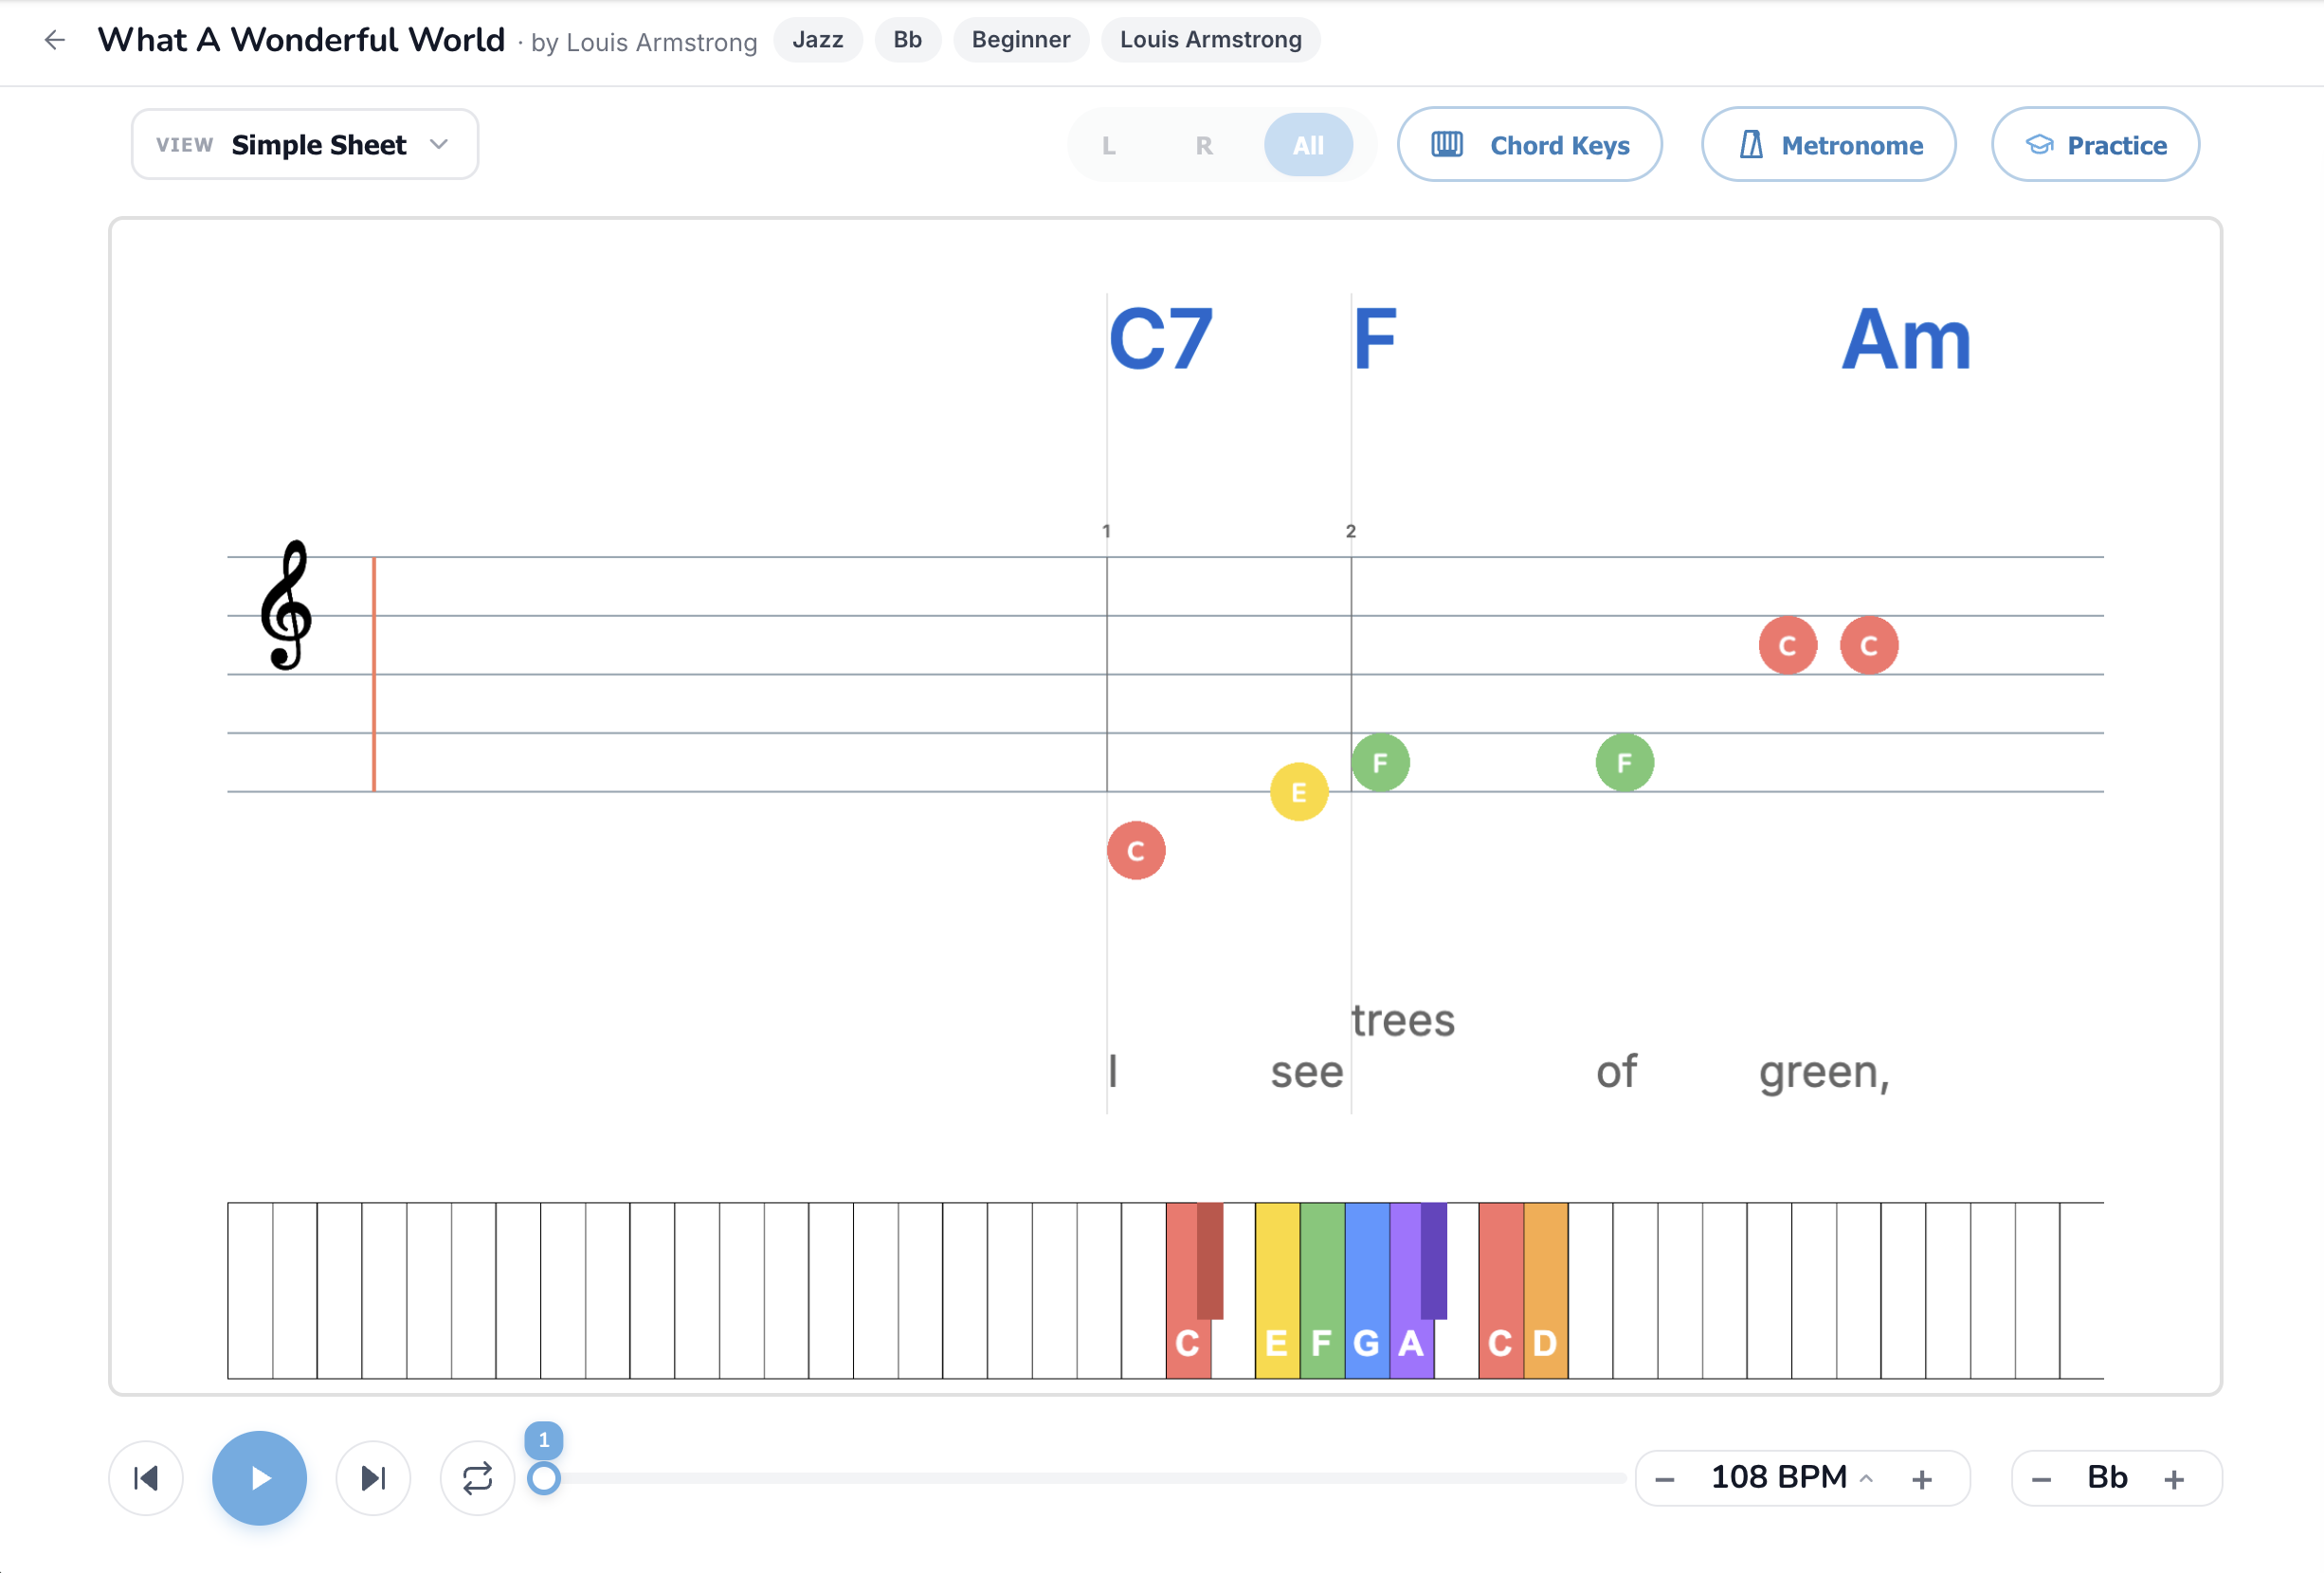Transpose up with the key plus
This screenshot has height=1573, width=2324.
[2174, 1479]
